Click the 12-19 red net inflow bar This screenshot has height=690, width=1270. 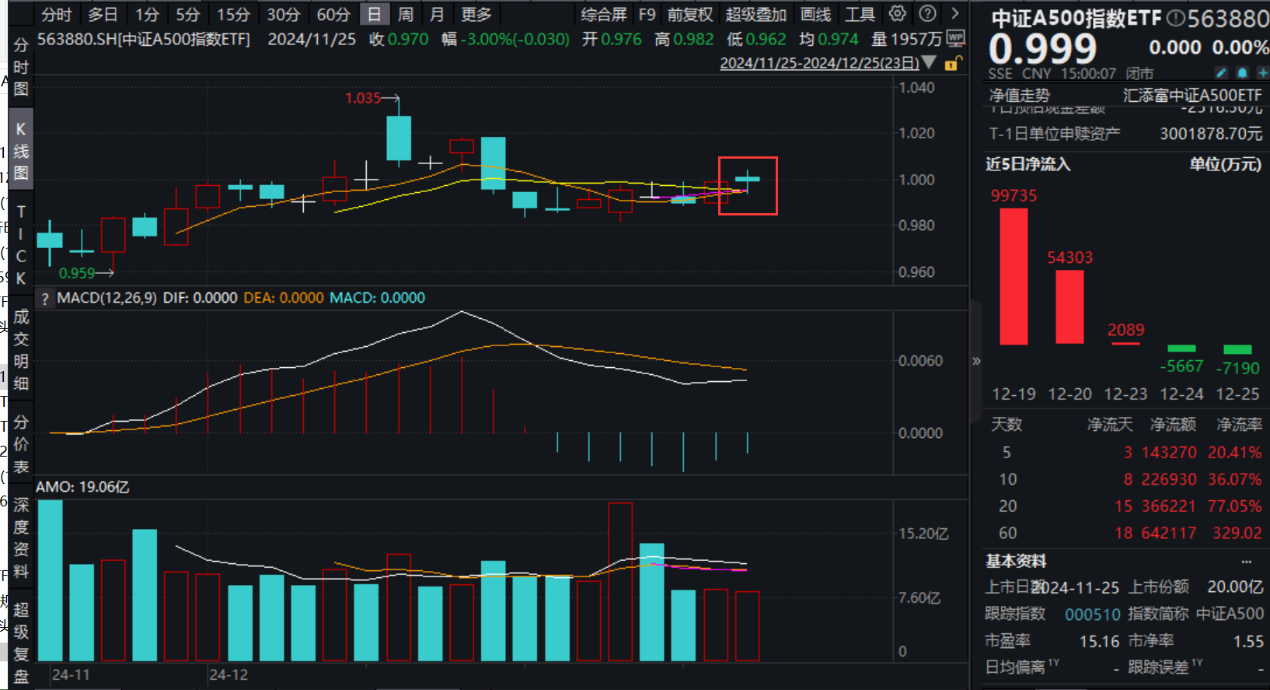(x=1013, y=276)
